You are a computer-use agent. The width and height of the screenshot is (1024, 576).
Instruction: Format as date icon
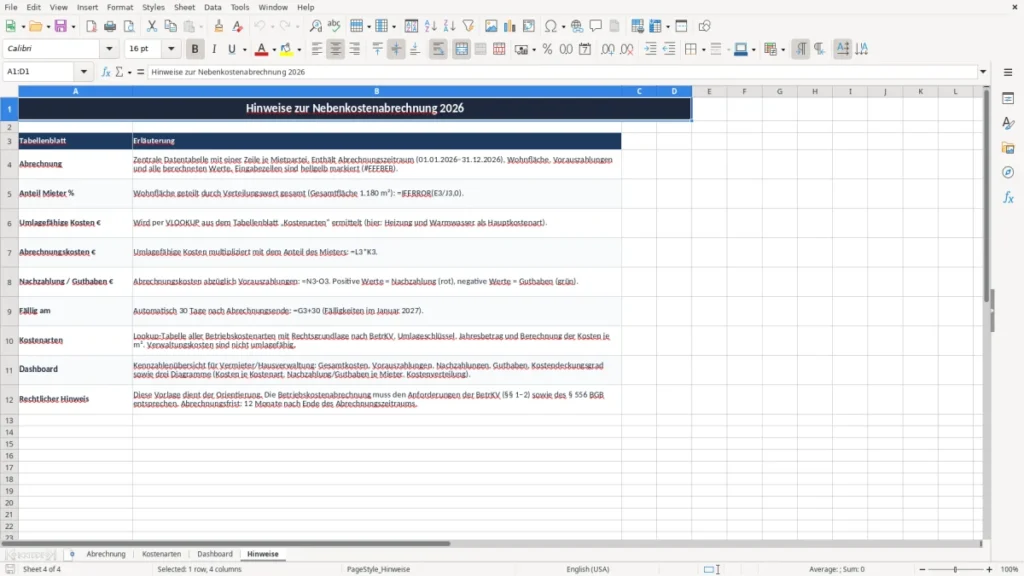click(585, 49)
